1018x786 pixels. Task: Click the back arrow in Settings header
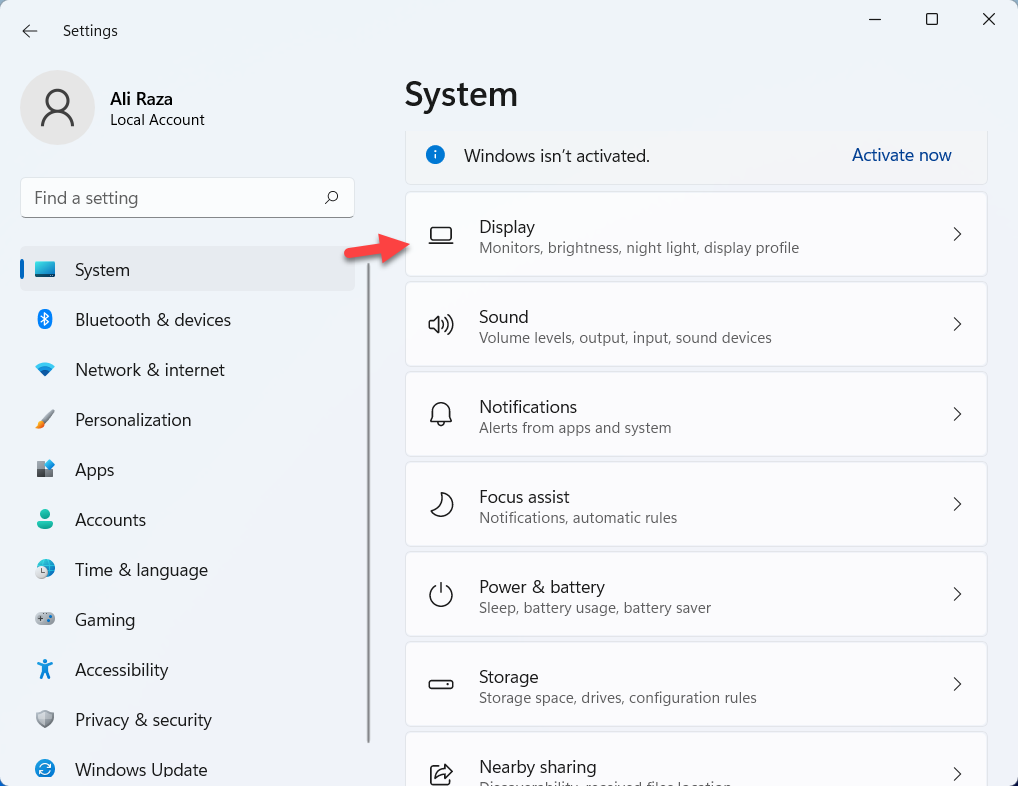click(30, 31)
